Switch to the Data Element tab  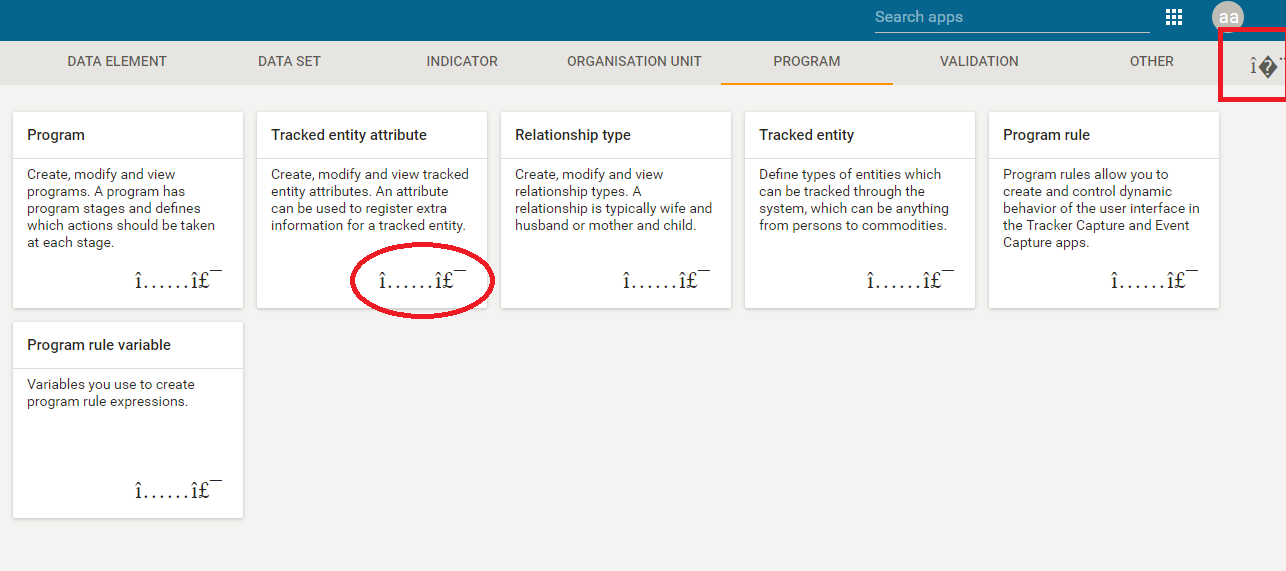point(117,62)
